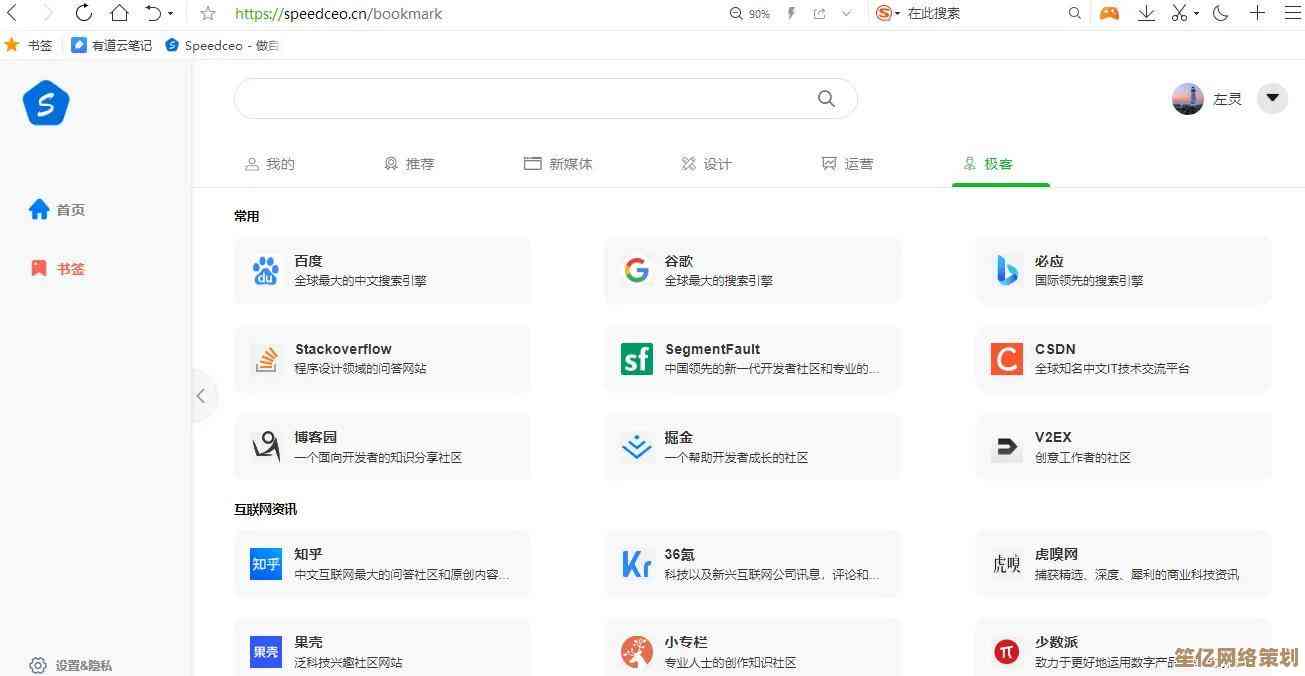1305x676 pixels.
Task: Expand the Sogou search engine selector dropdown
Action: pos(897,14)
